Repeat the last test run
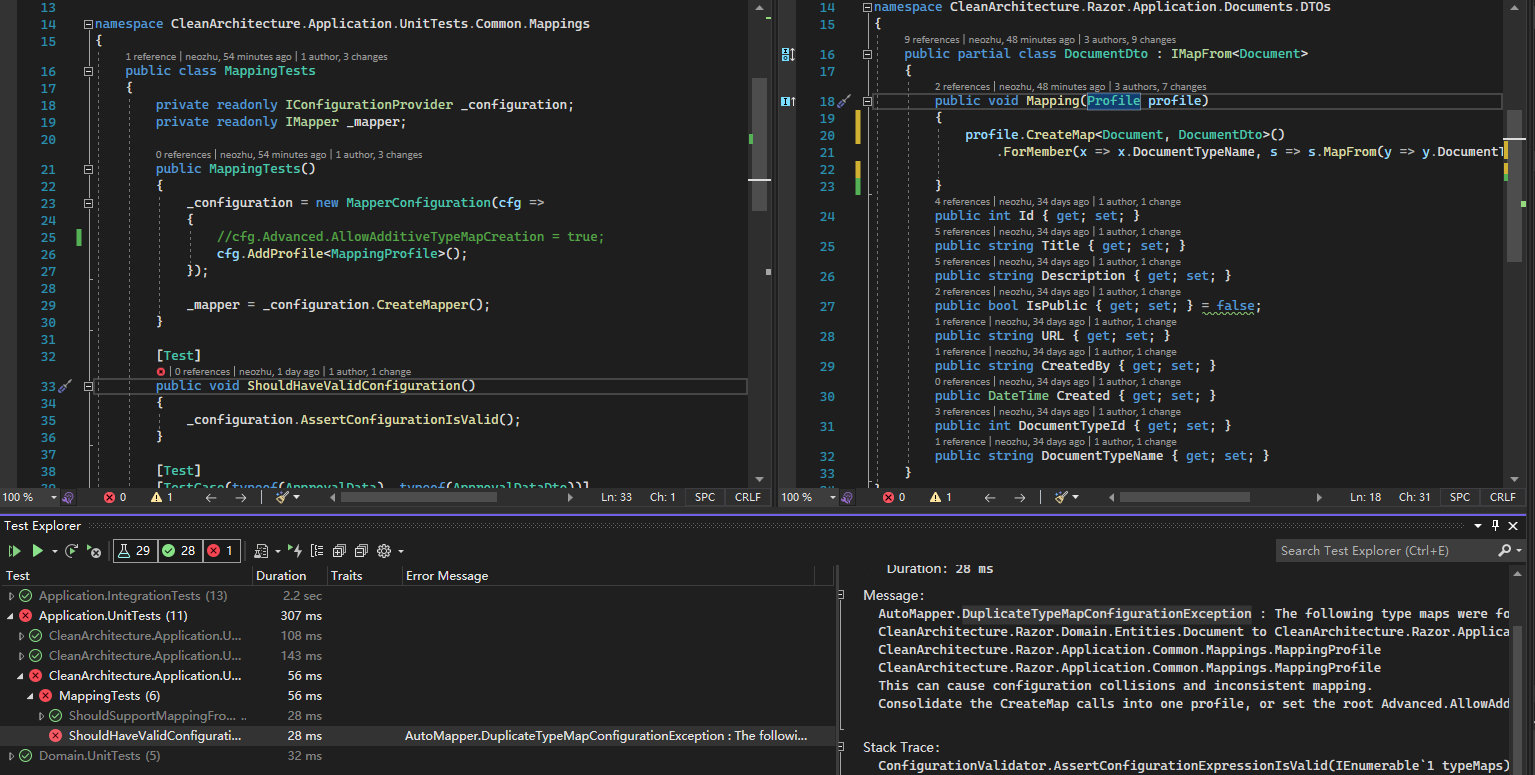This screenshot has height=775, width=1535. point(72,551)
